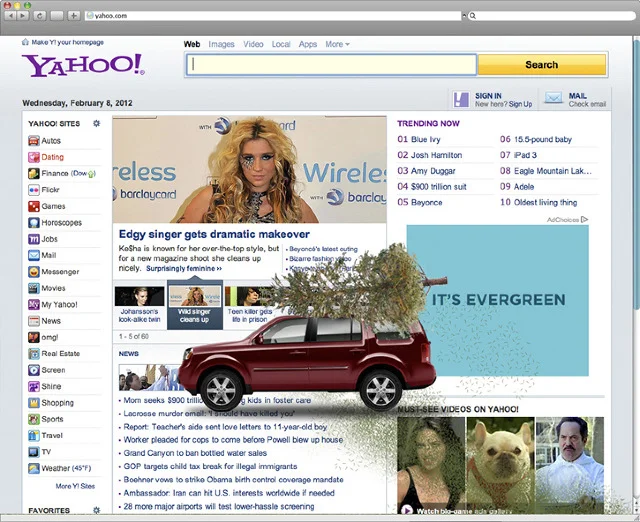The height and width of the screenshot is (522, 640).
Task: Open Edgy singer gets dramatic makeover headline
Action: (214, 234)
